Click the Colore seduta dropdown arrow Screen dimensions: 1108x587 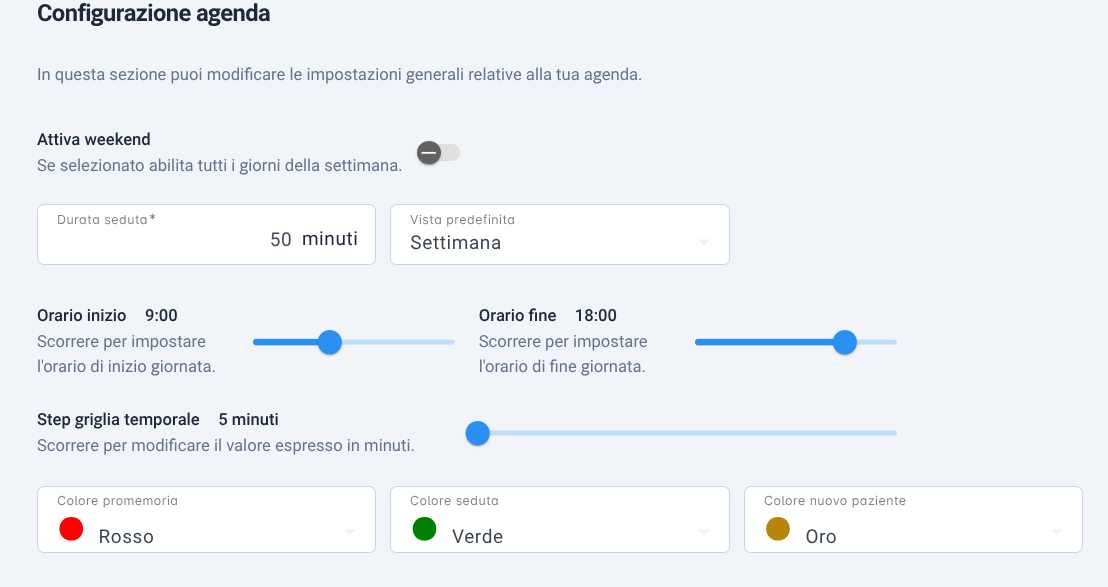tap(703, 532)
